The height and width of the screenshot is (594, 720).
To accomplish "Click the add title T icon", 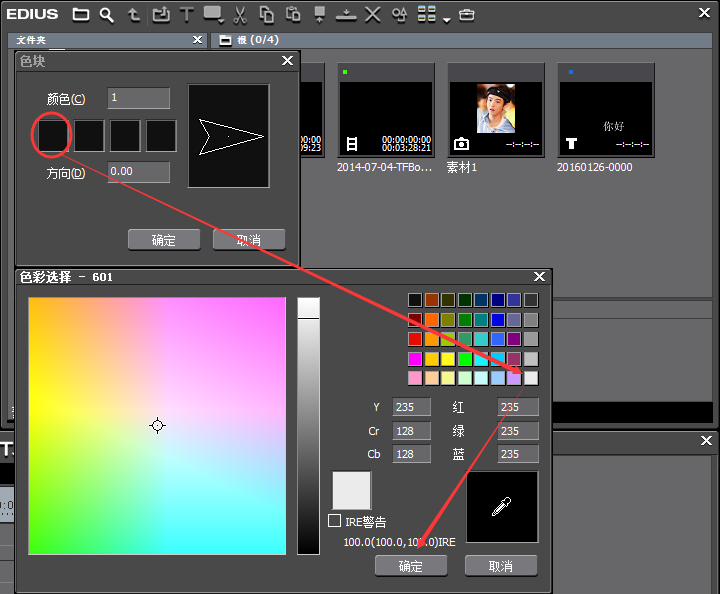I will pyautogui.click(x=186, y=15).
